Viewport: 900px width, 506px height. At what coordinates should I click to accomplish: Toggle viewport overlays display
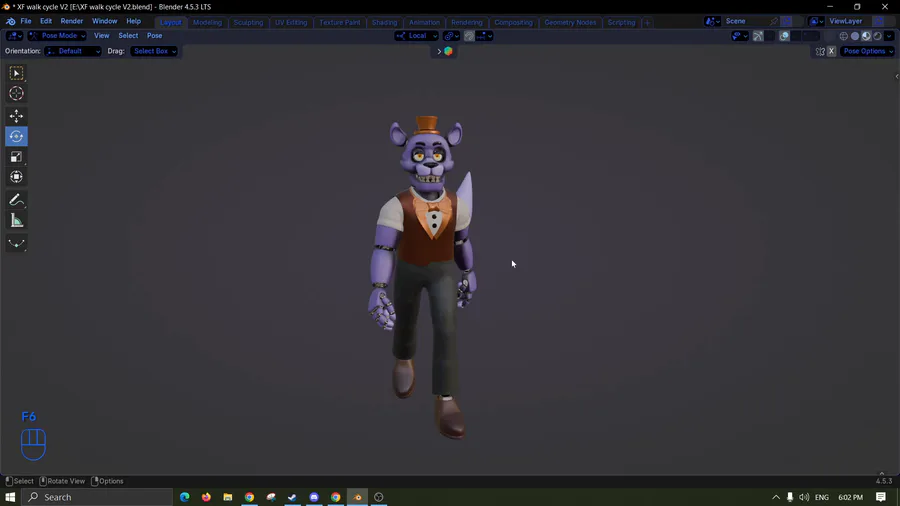784,36
